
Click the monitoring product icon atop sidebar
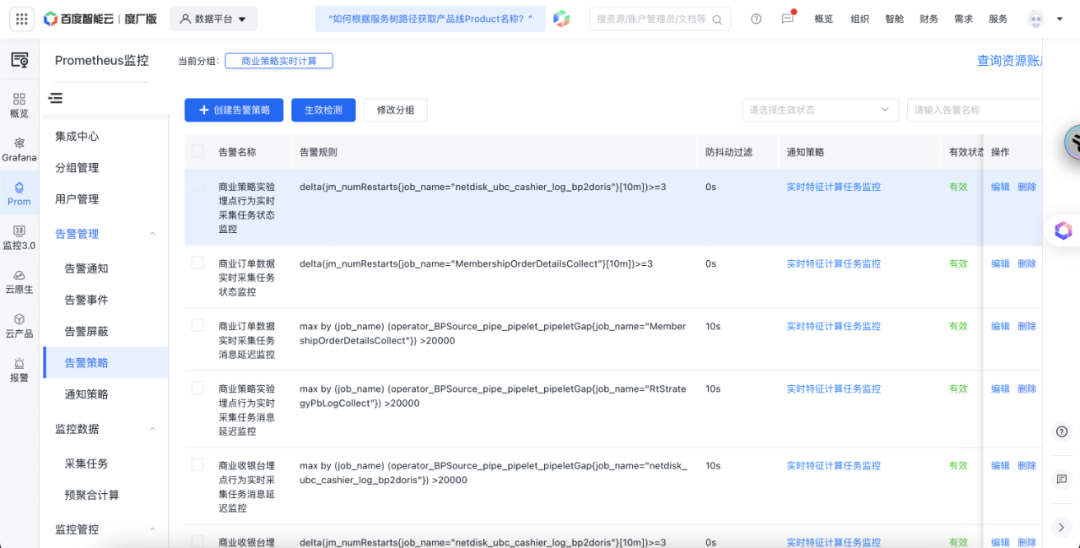(x=19, y=60)
